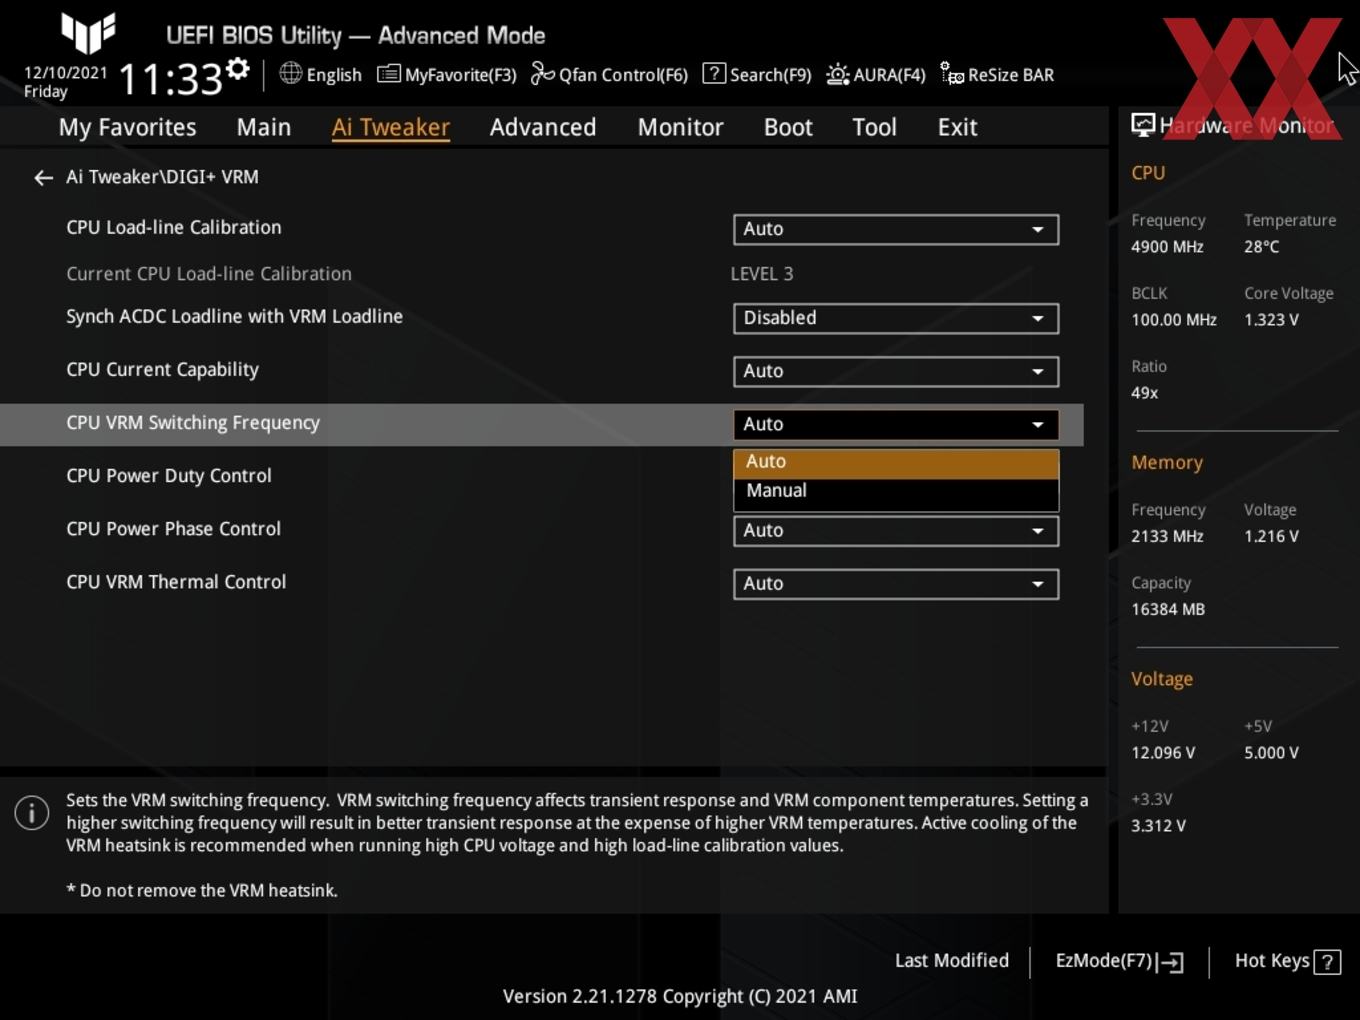Click the 4900 MHz CPU frequency value
Screen dimensions: 1360x1020
point(1167,247)
